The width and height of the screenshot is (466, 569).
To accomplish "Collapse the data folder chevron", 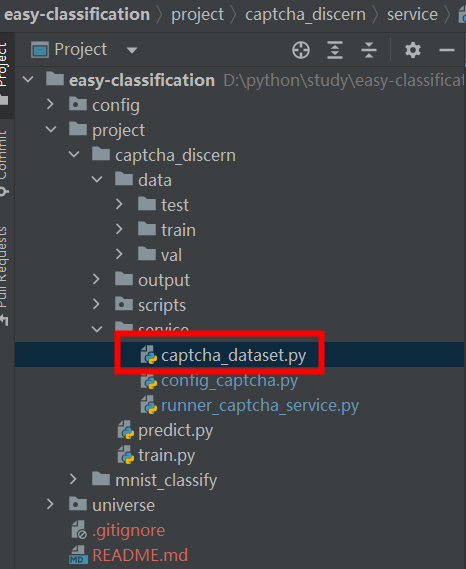I will [x=97, y=180].
